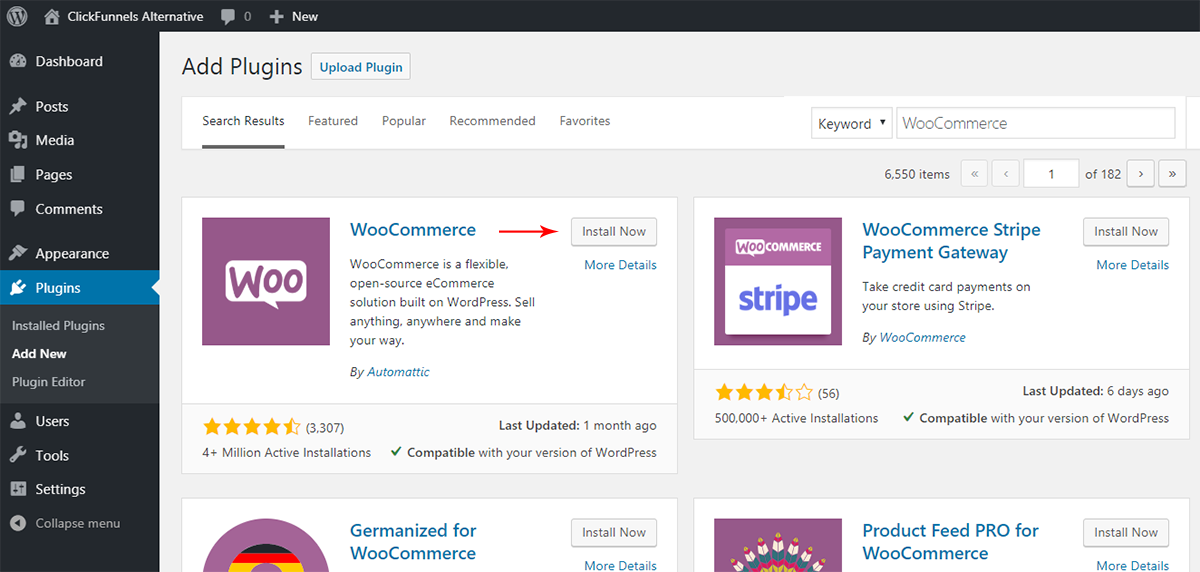Image resolution: width=1200 pixels, height=572 pixels.
Task: Select Add New in Plugins submenu
Action: pyautogui.click(x=39, y=354)
